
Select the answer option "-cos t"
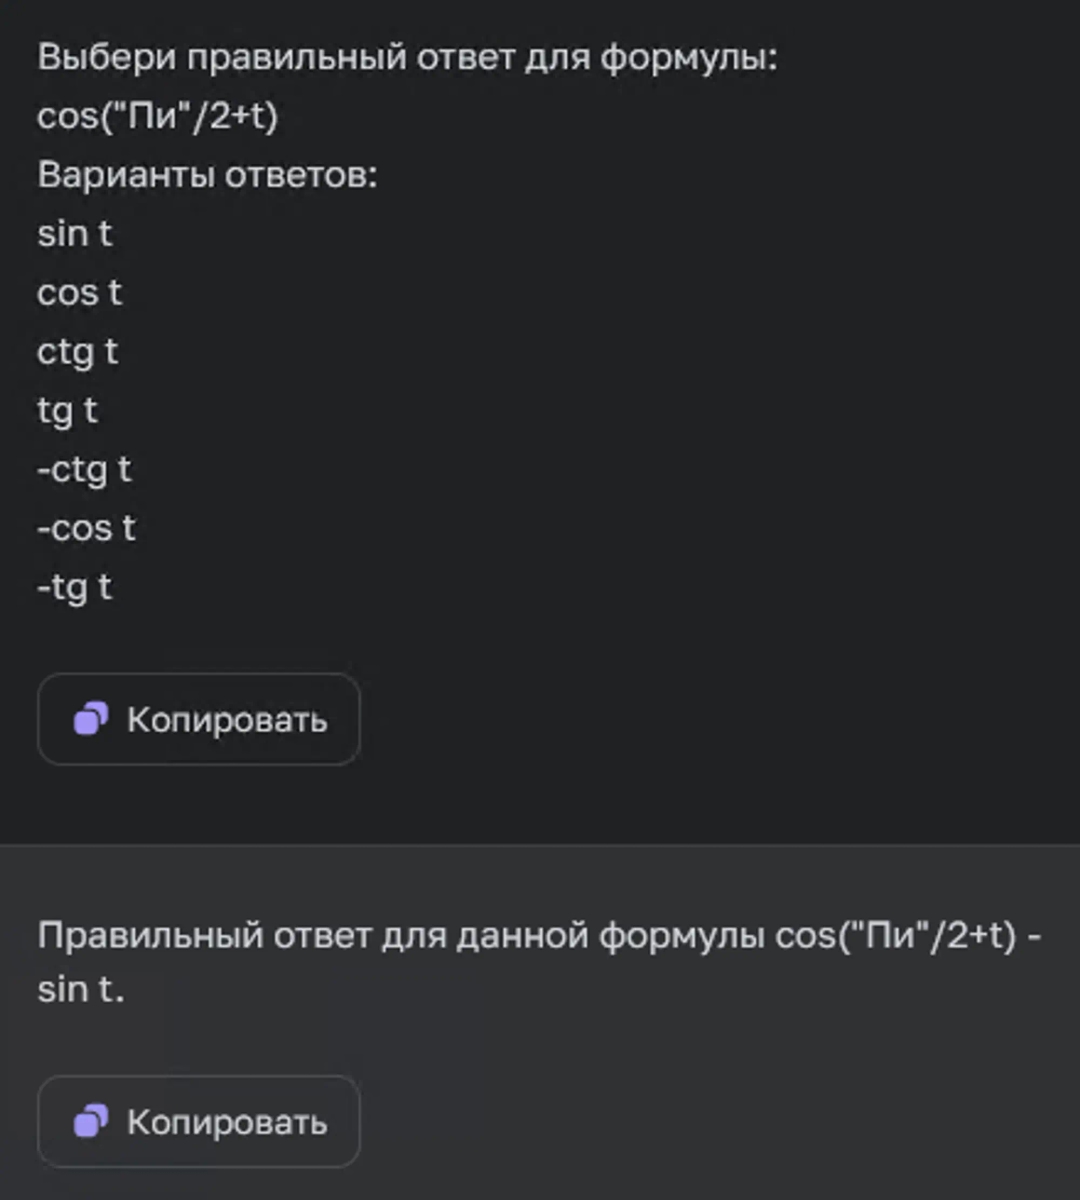point(86,528)
